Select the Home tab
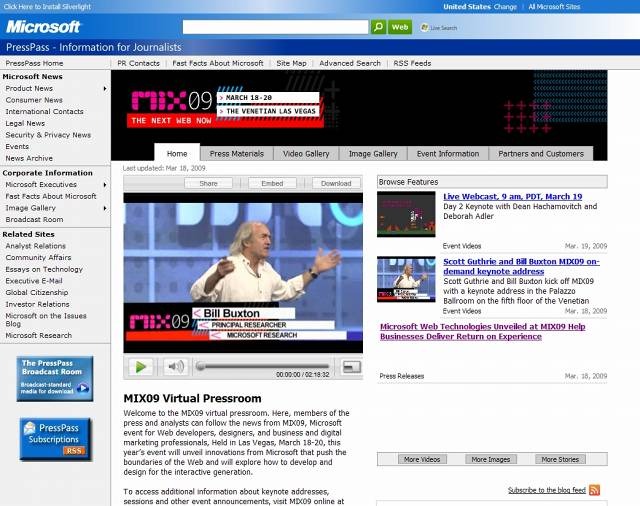The height and width of the screenshot is (506, 640). [x=177, y=153]
